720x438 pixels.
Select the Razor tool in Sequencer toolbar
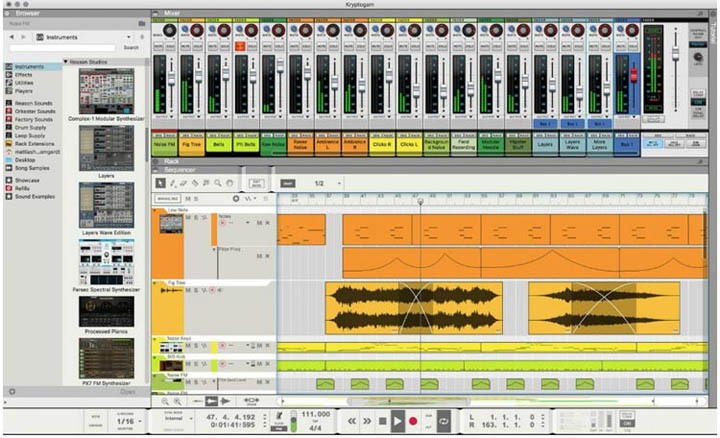click(195, 183)
